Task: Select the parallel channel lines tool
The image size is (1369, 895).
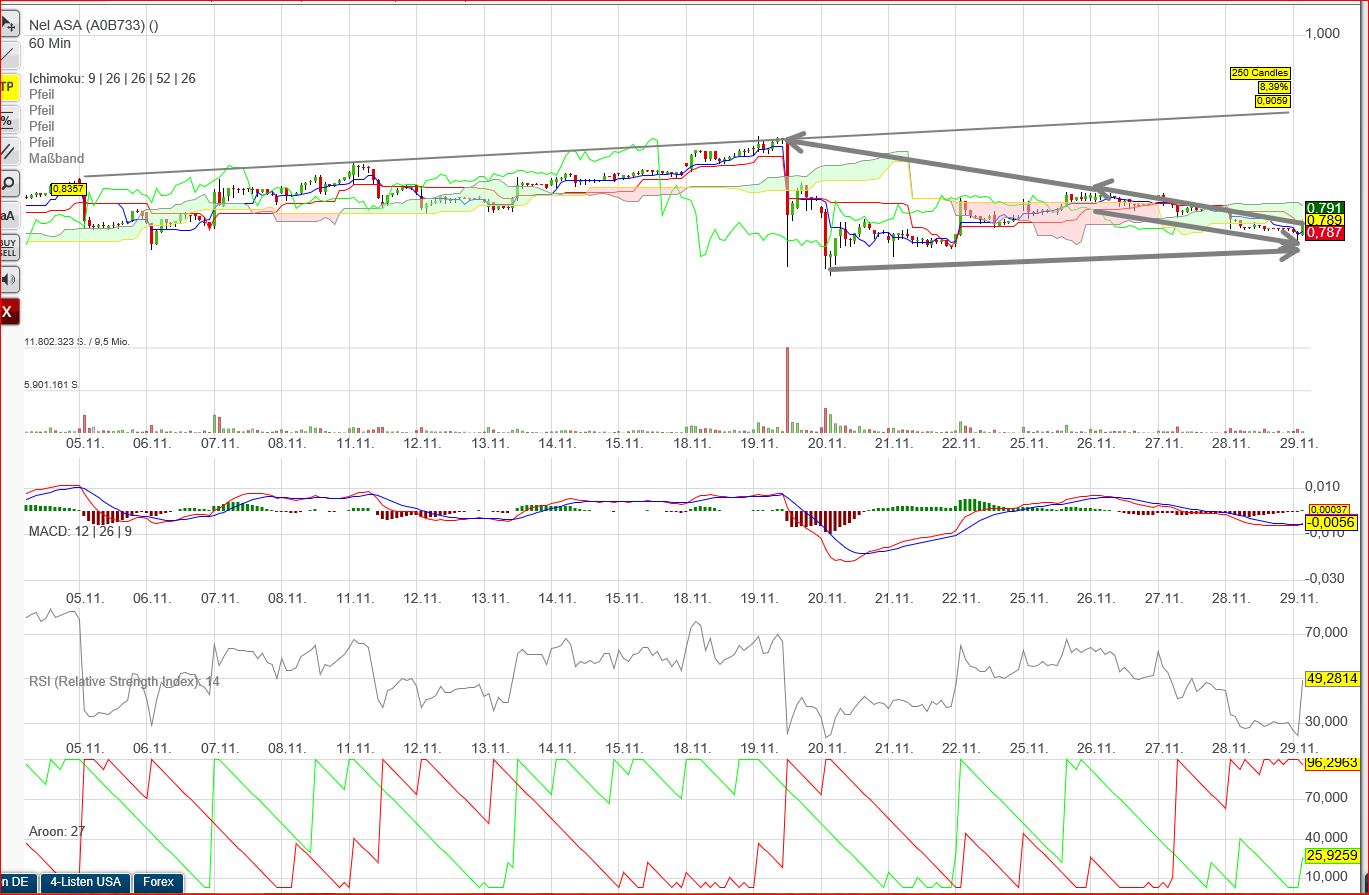Action: pyautogui.click(x=9, y=152)
